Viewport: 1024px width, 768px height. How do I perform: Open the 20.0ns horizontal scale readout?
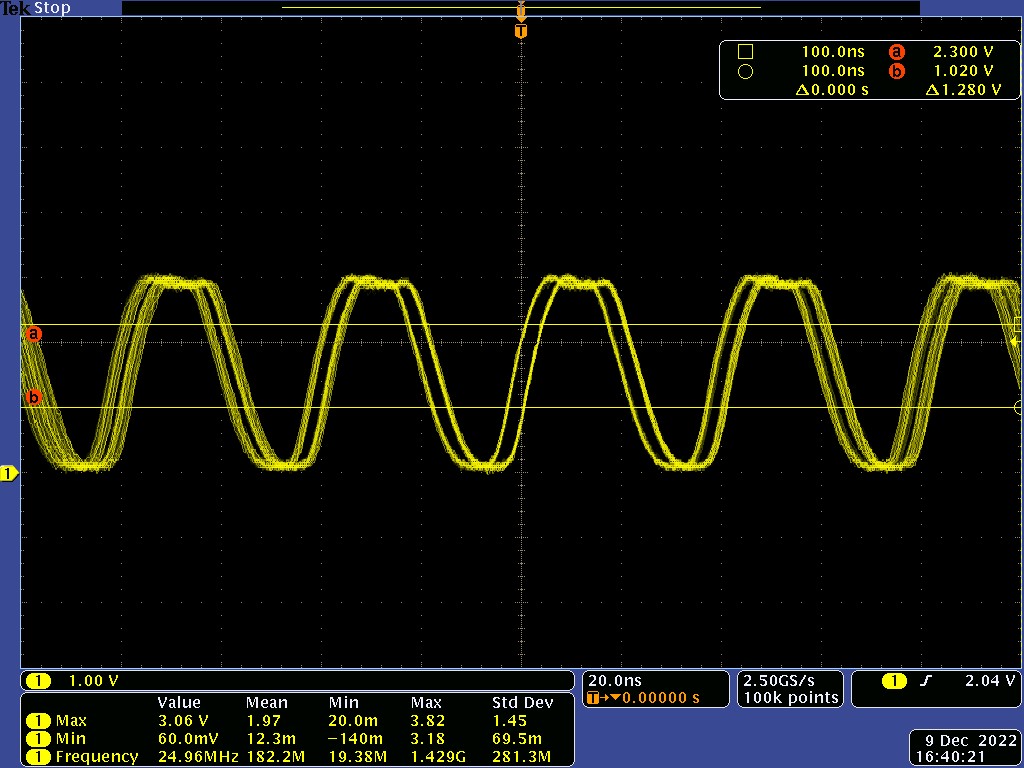(615, 679)
